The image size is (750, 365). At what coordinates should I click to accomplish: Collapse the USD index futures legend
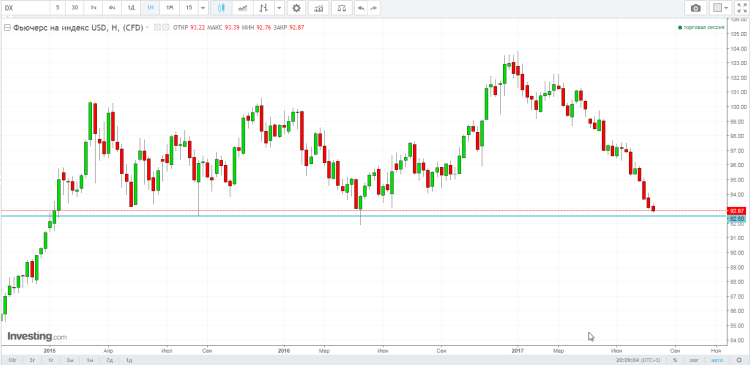[x=7, y=28]
